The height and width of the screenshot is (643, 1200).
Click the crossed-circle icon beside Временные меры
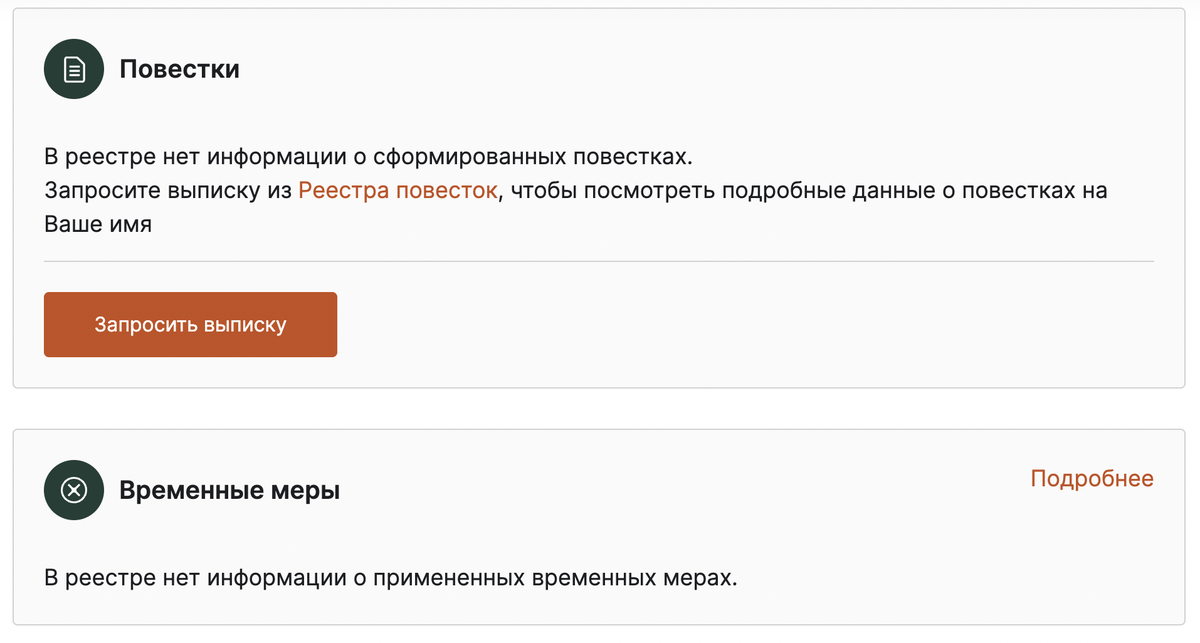click(74, 490)
